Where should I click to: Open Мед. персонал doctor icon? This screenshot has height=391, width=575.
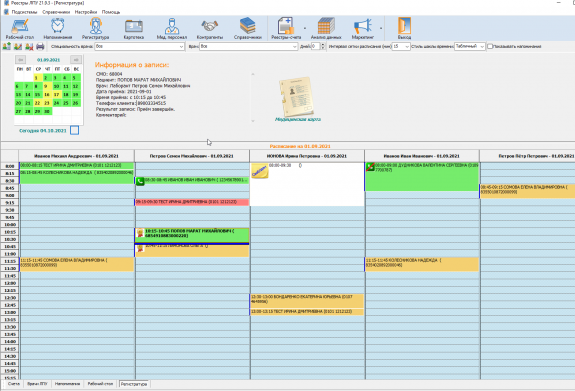click(172, 29)
